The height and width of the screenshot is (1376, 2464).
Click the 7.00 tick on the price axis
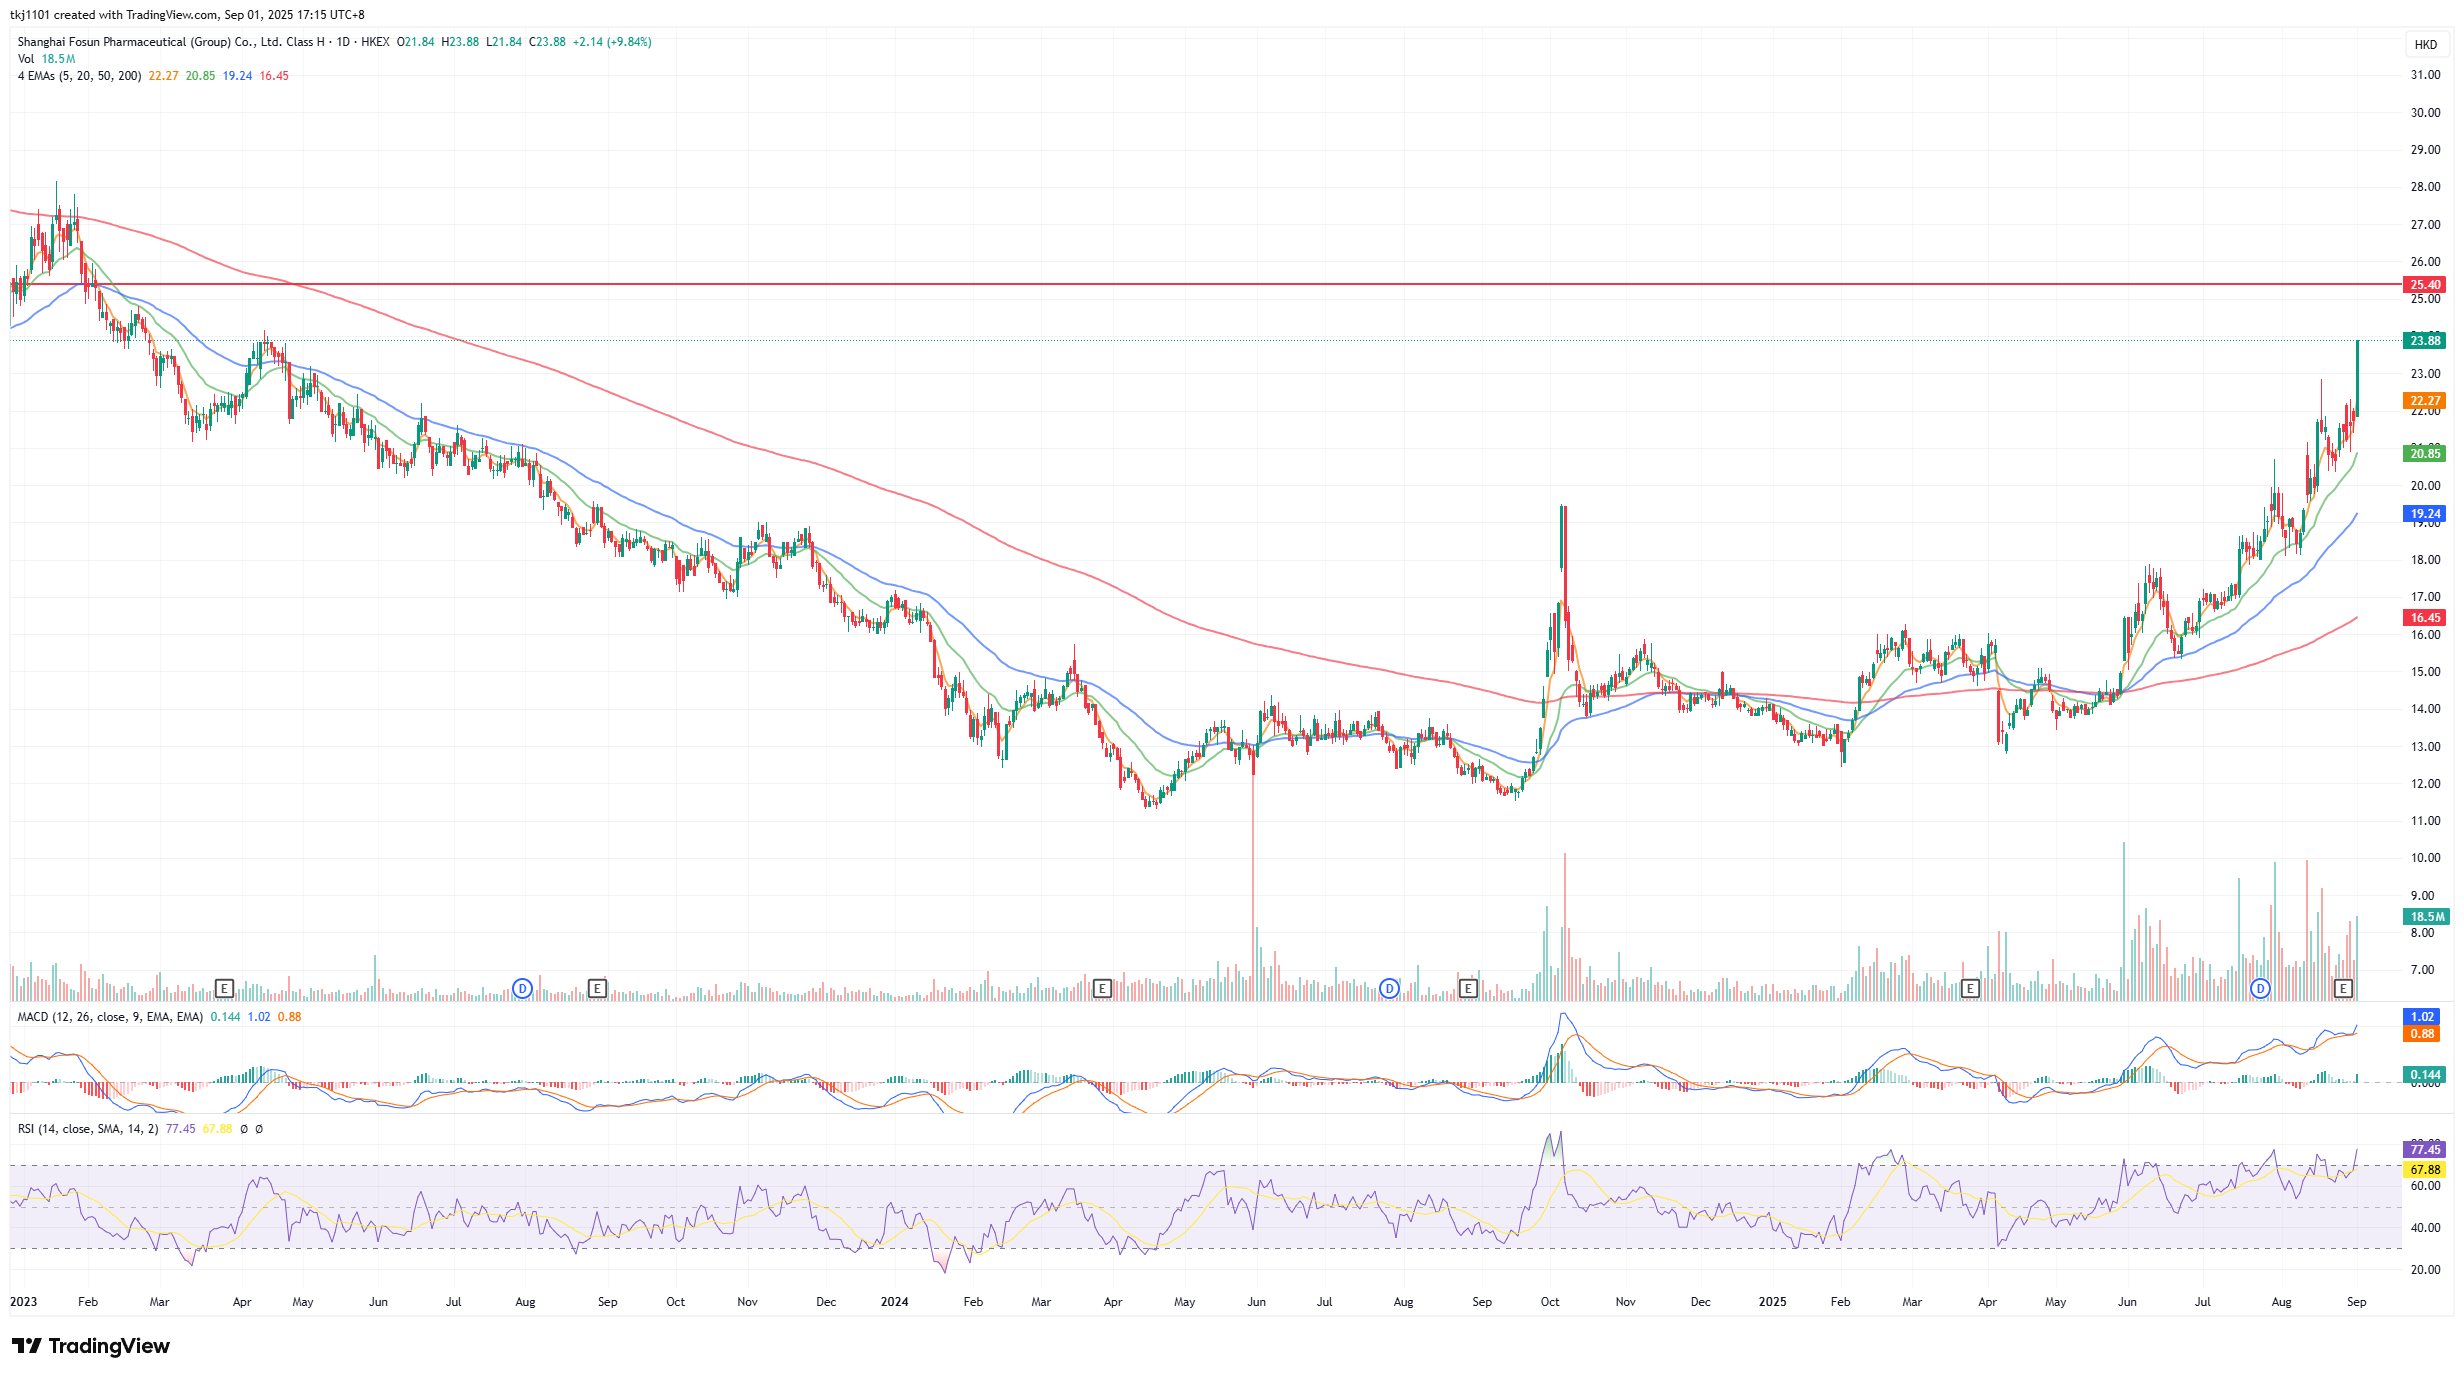(2422, 970)
